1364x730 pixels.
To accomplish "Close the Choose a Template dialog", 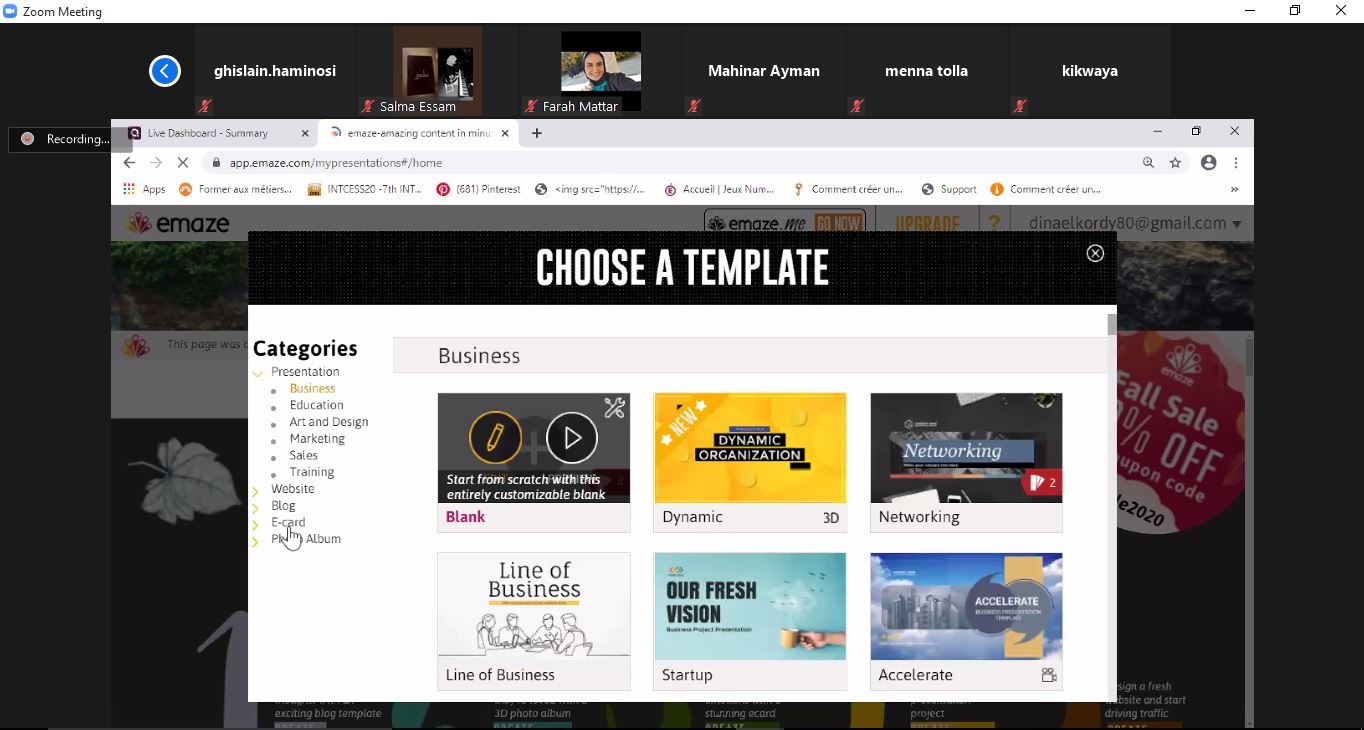I will (x=1095, y=253).
